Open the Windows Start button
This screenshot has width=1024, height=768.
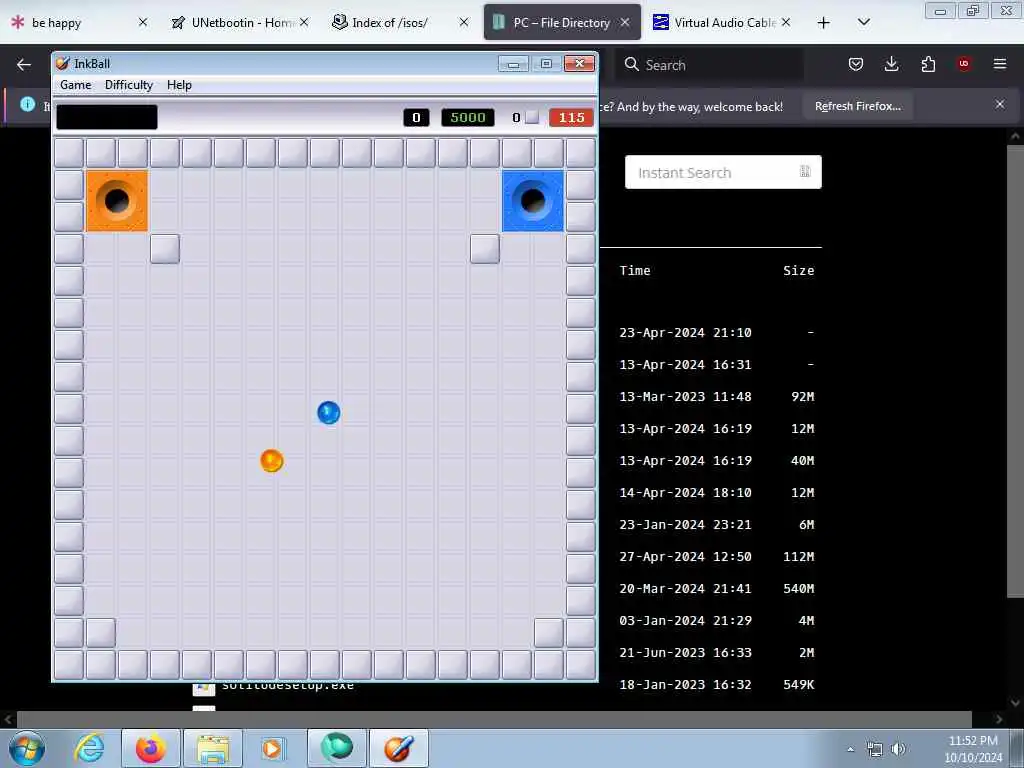click(x=27, y=748)
